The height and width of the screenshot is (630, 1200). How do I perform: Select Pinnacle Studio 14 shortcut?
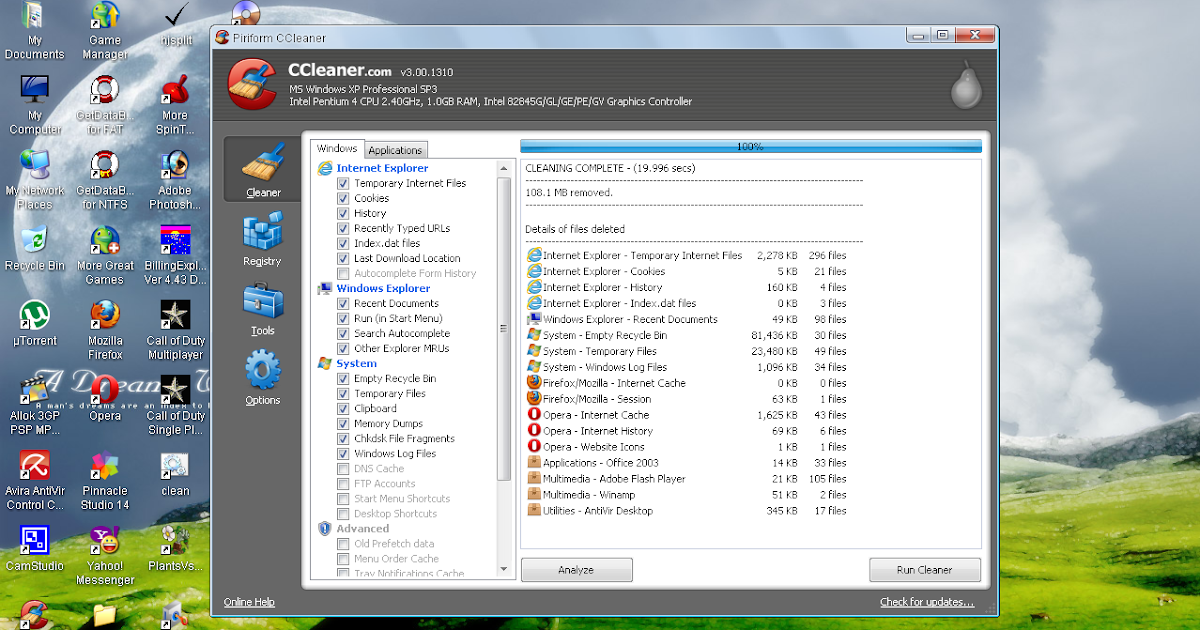tap(105, 480)
